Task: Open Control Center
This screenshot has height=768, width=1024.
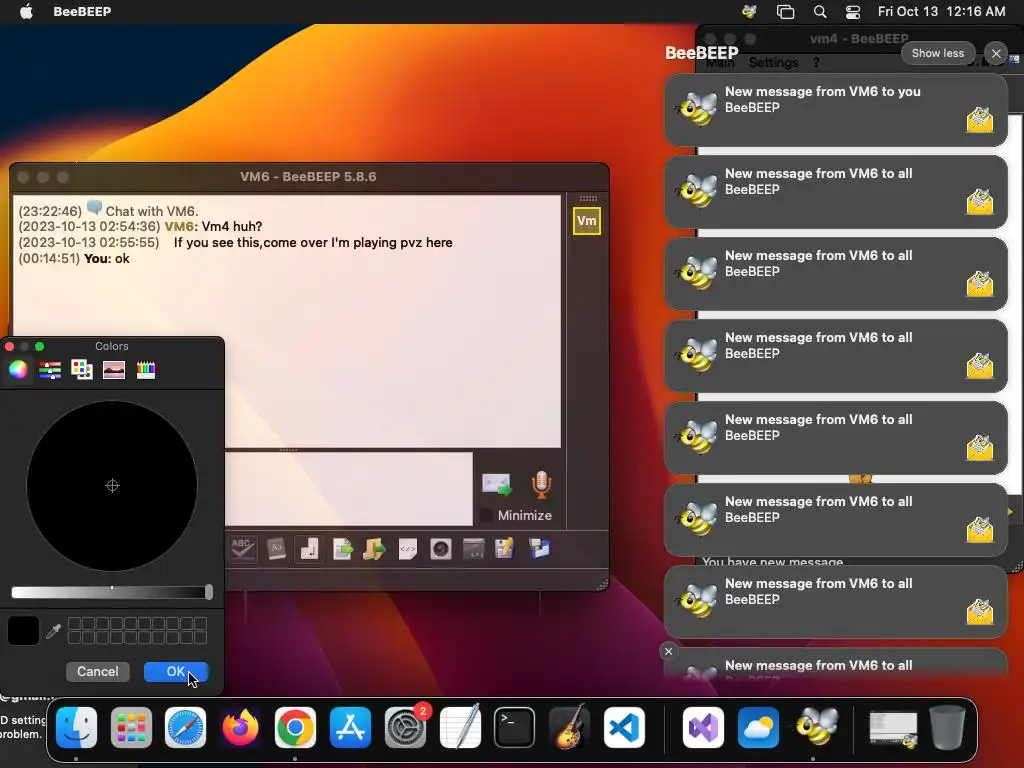Action: [853, 11]
